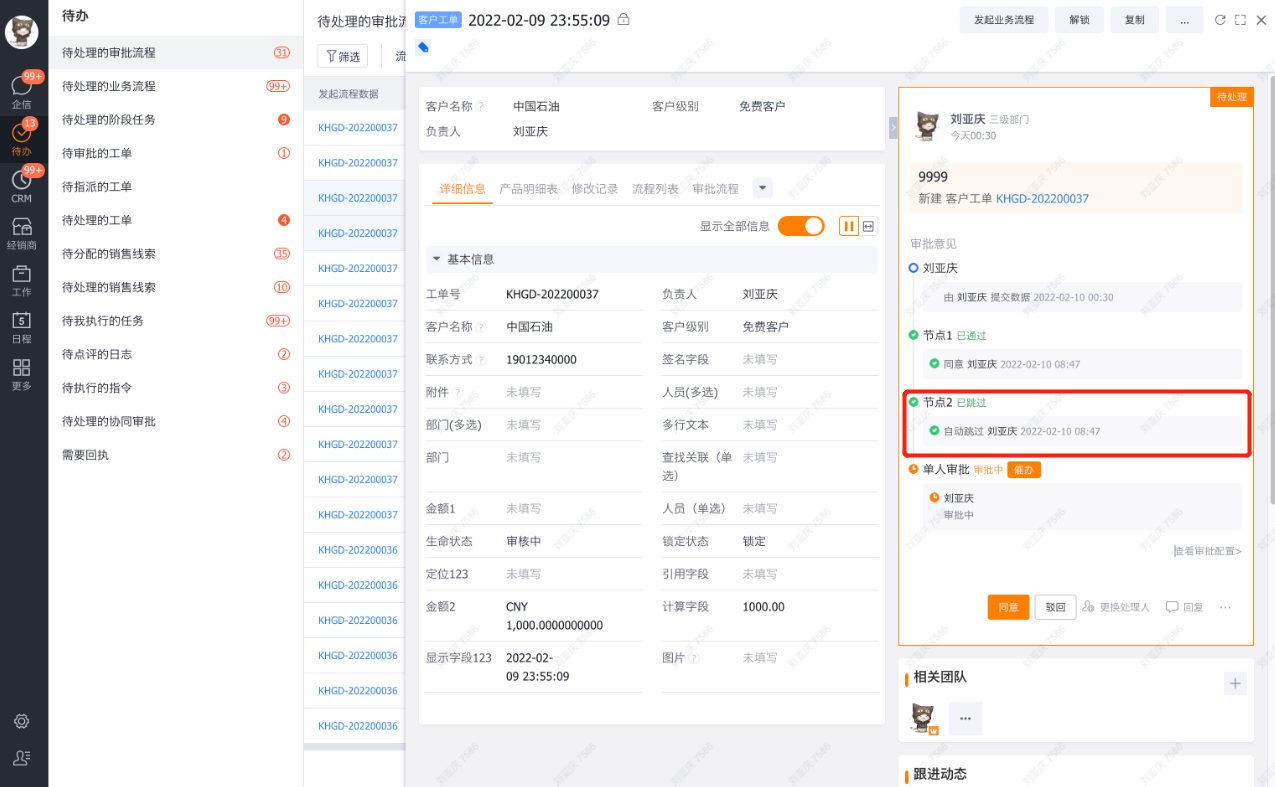Click the help icon beside 附件
This screenshot has height=787, width=1275.
click(458, 393)
